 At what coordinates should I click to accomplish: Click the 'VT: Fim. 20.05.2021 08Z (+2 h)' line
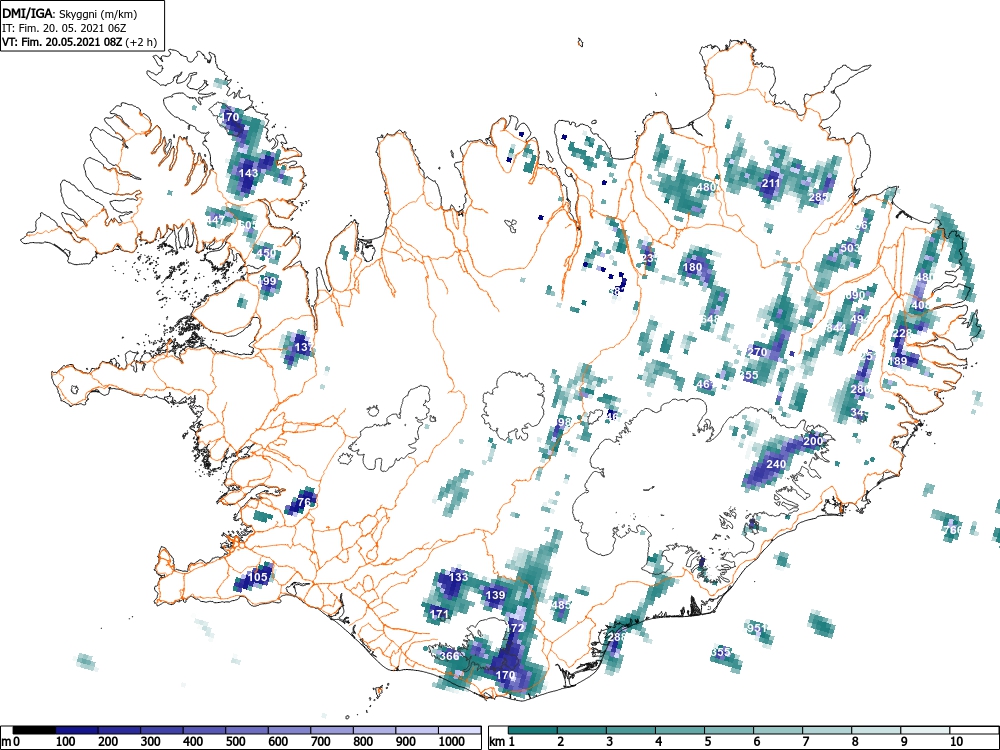point(79,42)
